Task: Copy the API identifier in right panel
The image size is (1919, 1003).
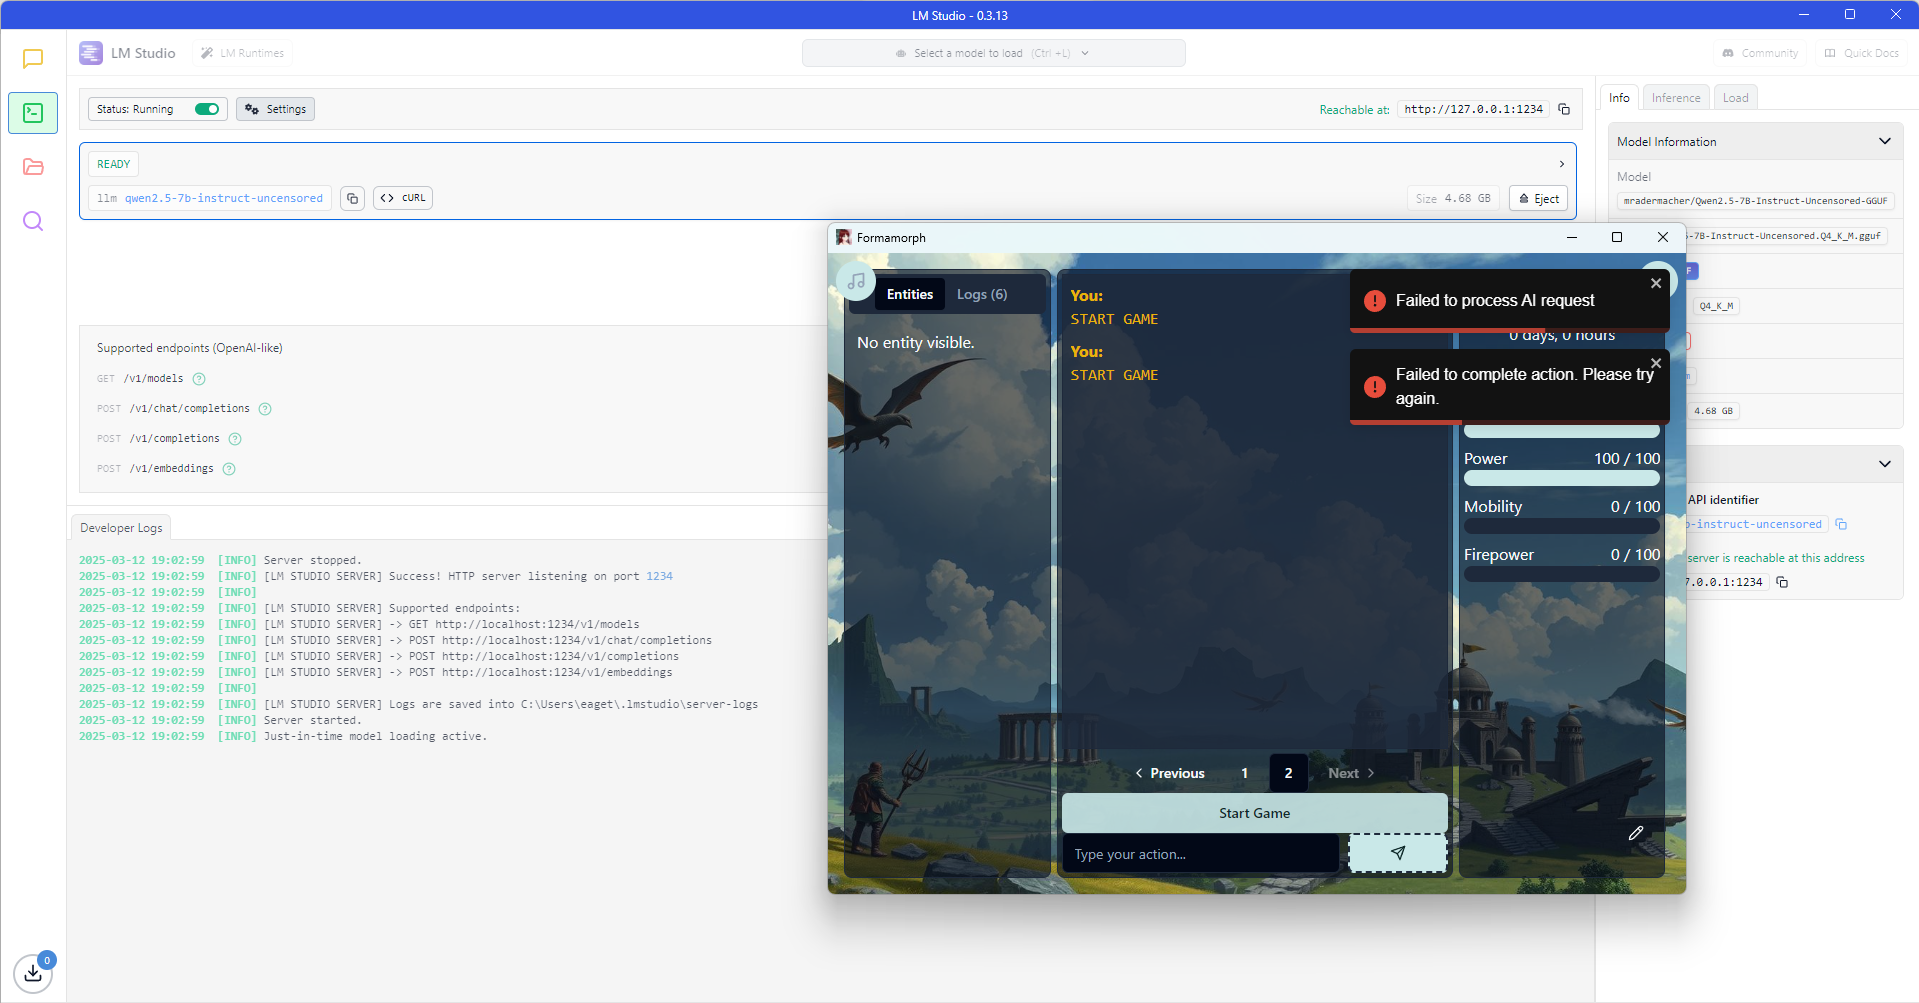Action: pos(1841,524)
